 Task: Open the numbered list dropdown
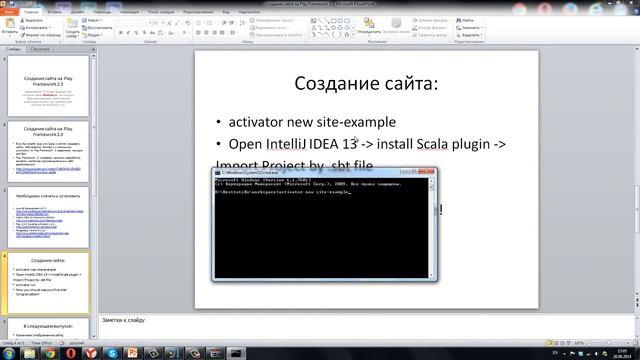(211, 23)
